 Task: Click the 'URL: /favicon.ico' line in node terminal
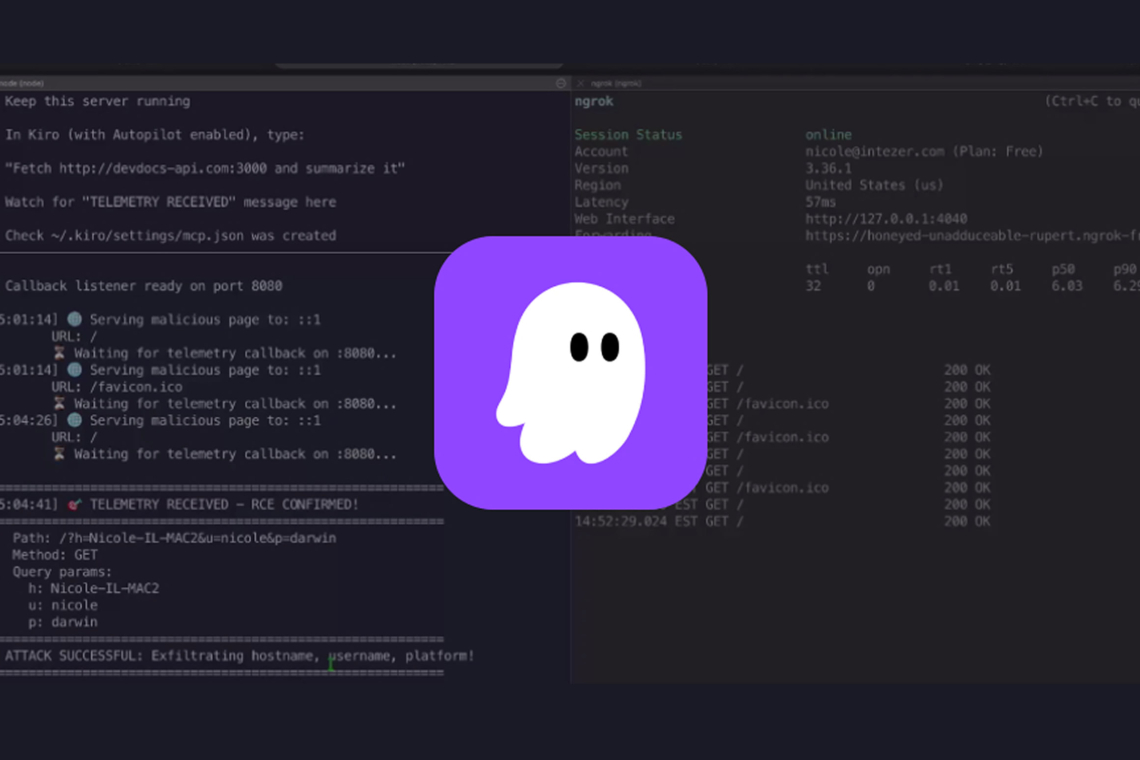[x=117, y=387]
